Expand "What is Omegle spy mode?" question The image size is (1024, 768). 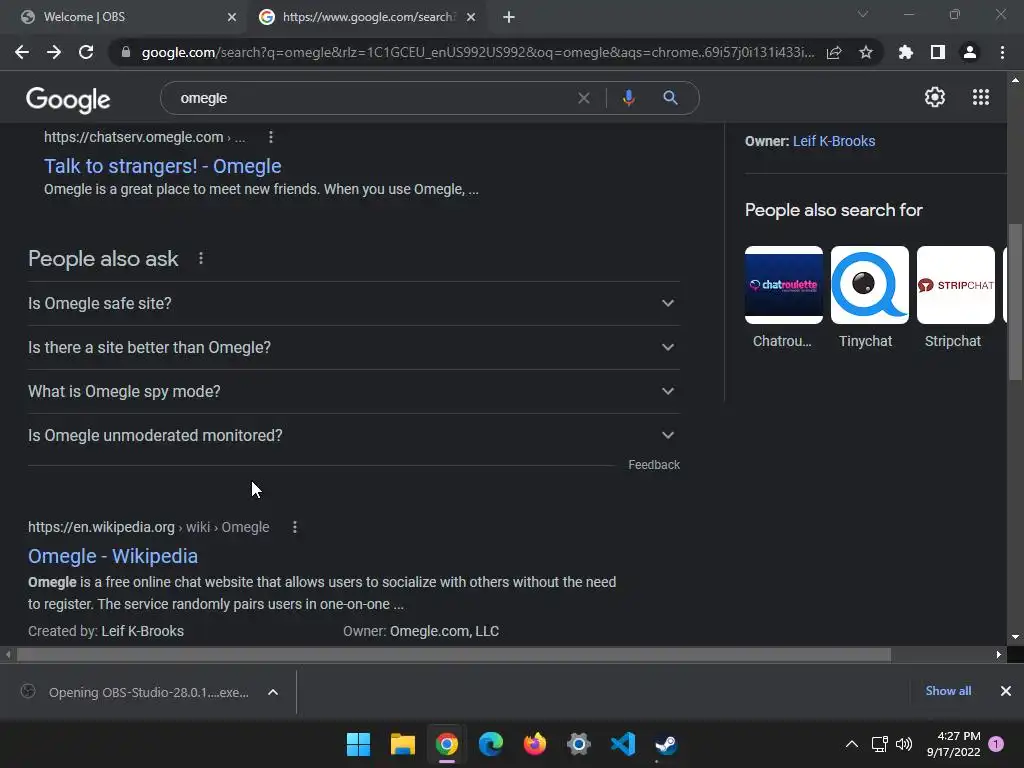click(x=354, y=391)
